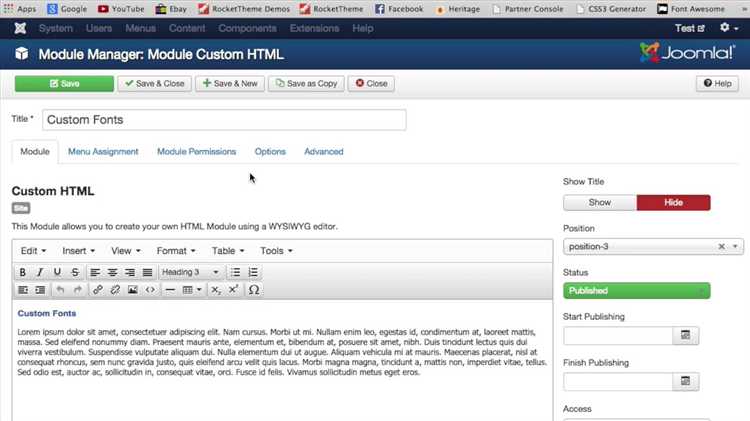Open the Help menu in top bar
Viewport: 750px width, 421px height.
(x=363, y=28)
